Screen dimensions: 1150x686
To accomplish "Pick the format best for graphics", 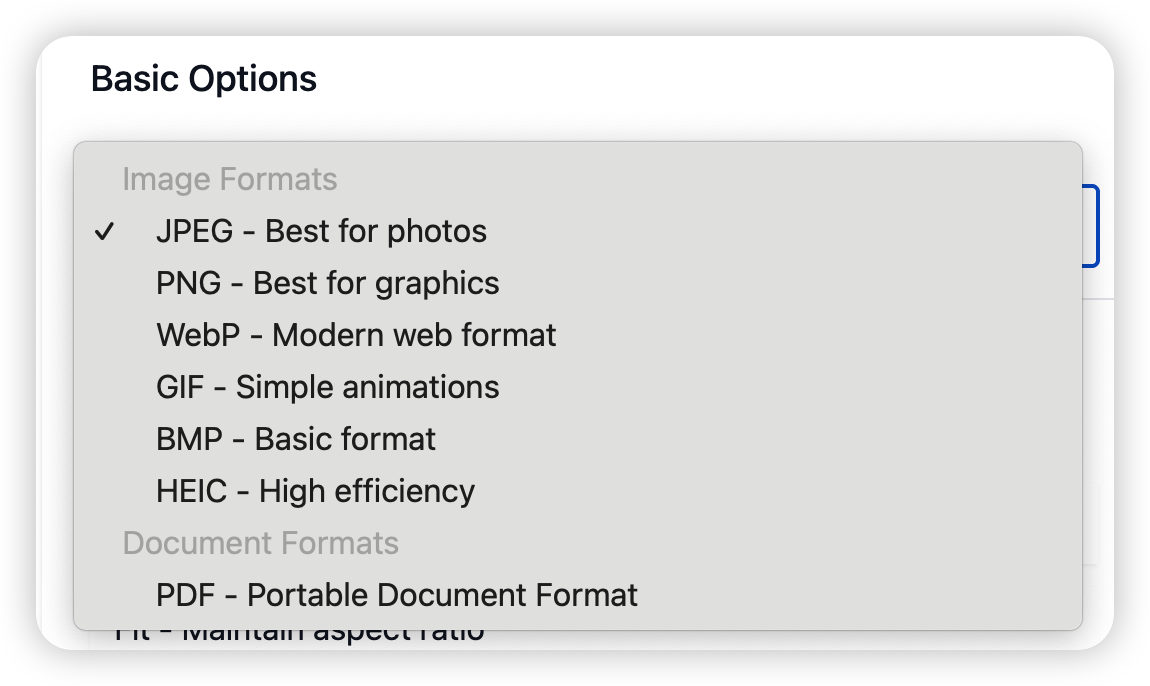I will point(327,283).
